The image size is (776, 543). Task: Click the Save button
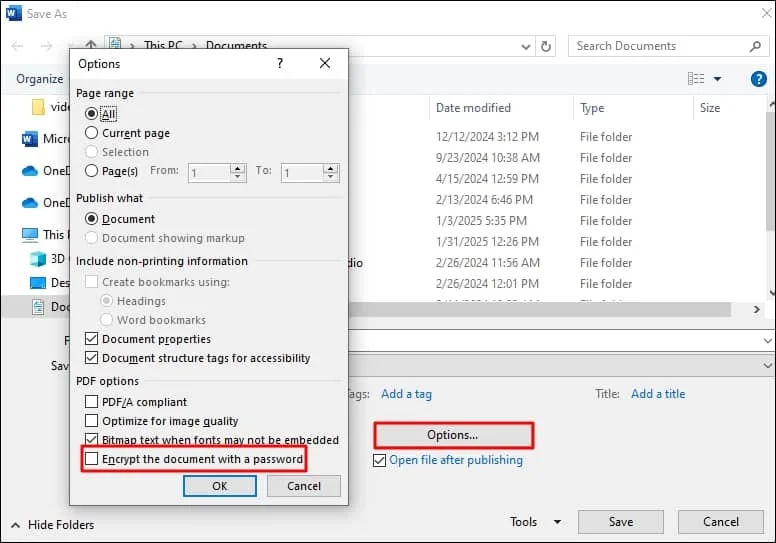621,522
